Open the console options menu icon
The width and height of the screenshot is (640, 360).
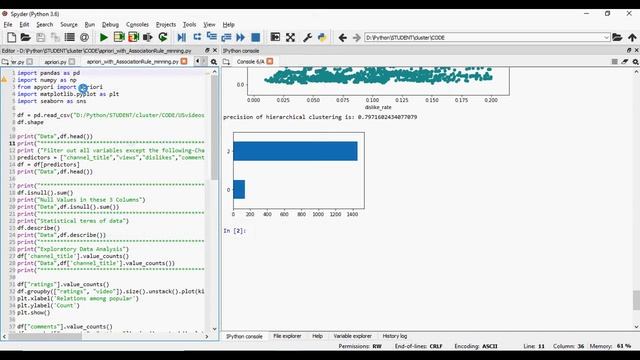tap(636, 62)
